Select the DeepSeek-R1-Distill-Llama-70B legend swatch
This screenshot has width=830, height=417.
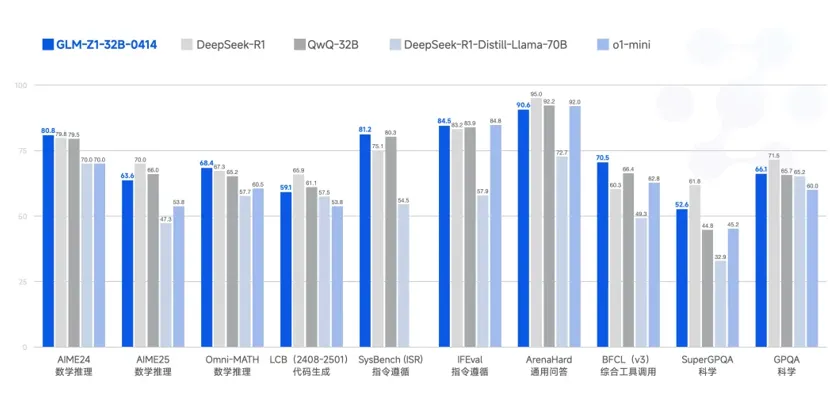coord(394,44)
